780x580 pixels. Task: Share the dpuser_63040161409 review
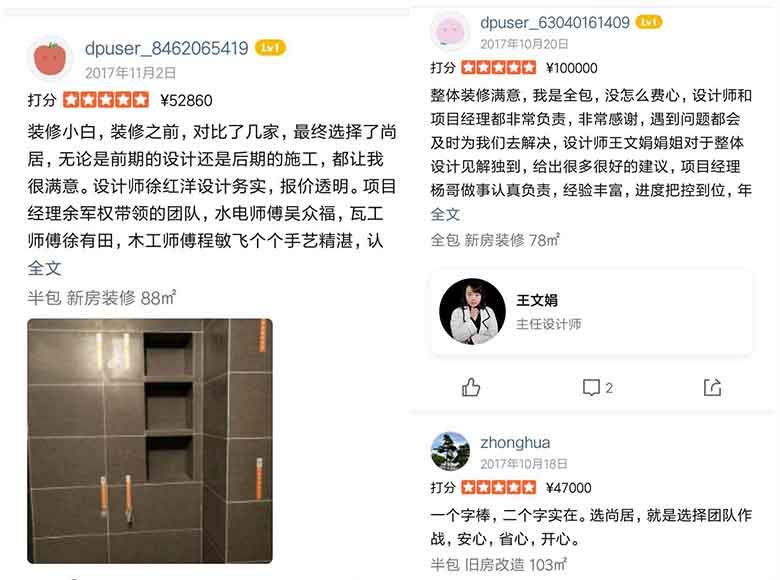click(x=712, y=387)
